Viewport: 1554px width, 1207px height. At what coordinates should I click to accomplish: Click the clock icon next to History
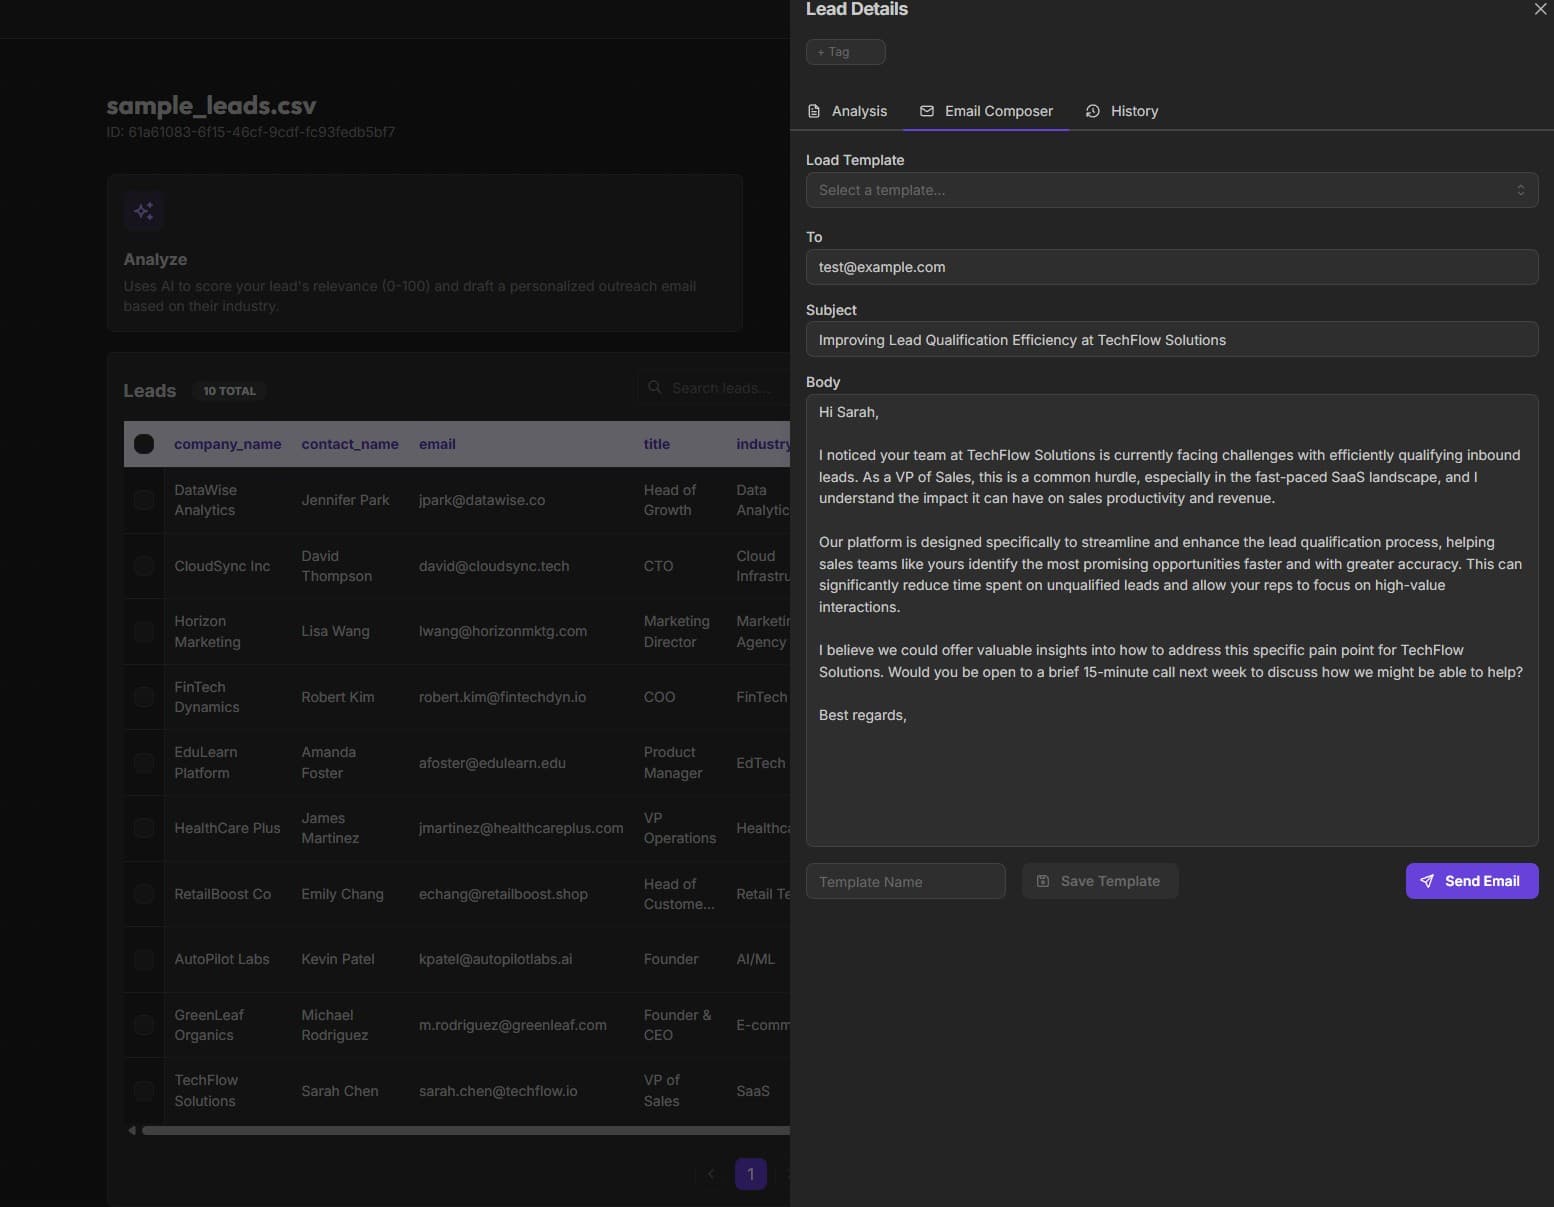[1092, 111]
